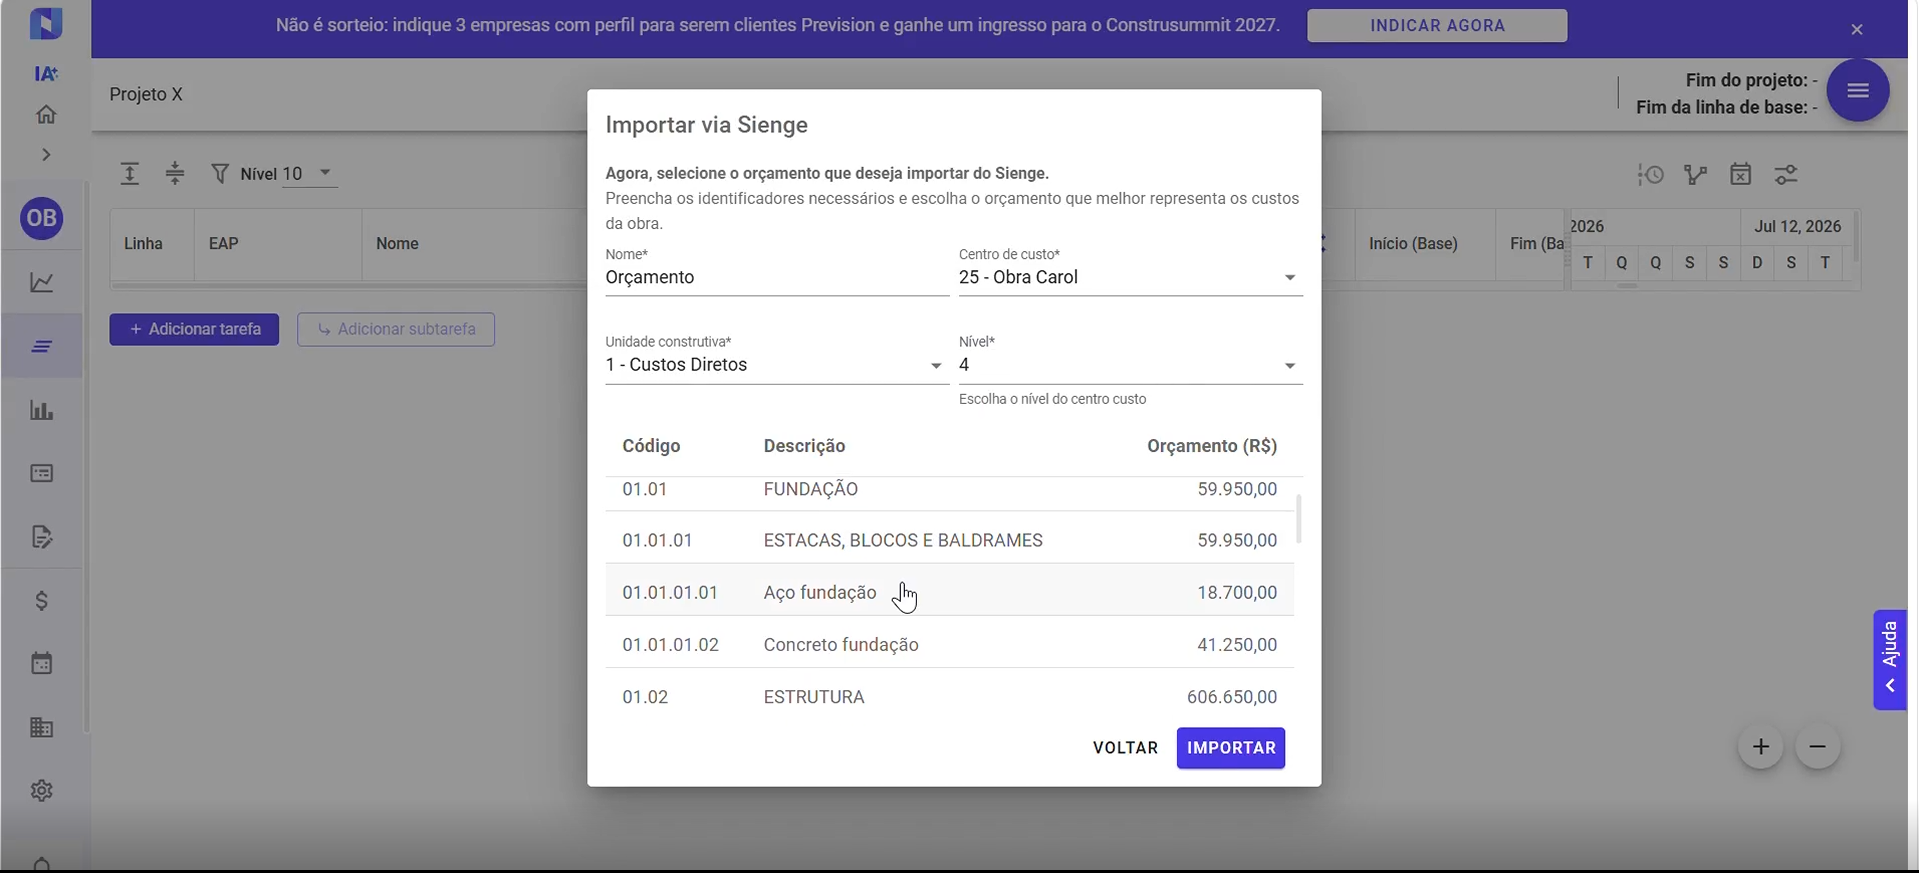Dismiss the promotional banner with X
The image size is (1919, 873).
1857,30
